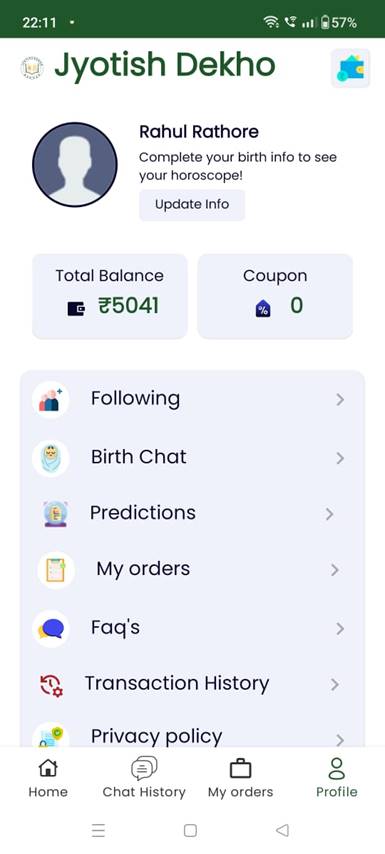Tap the Following people icon
The width and height of the screenshot is (385, 854).
pyautogui.click(x=51, y=400)
